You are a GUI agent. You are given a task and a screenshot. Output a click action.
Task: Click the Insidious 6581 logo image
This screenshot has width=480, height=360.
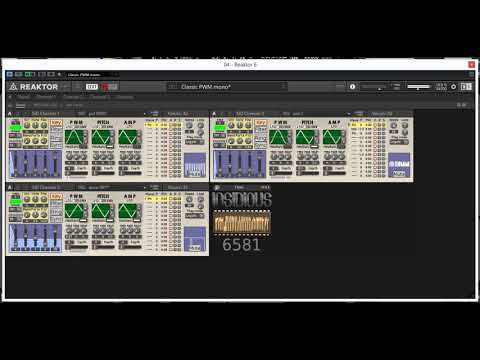click(x=242, y=222)
